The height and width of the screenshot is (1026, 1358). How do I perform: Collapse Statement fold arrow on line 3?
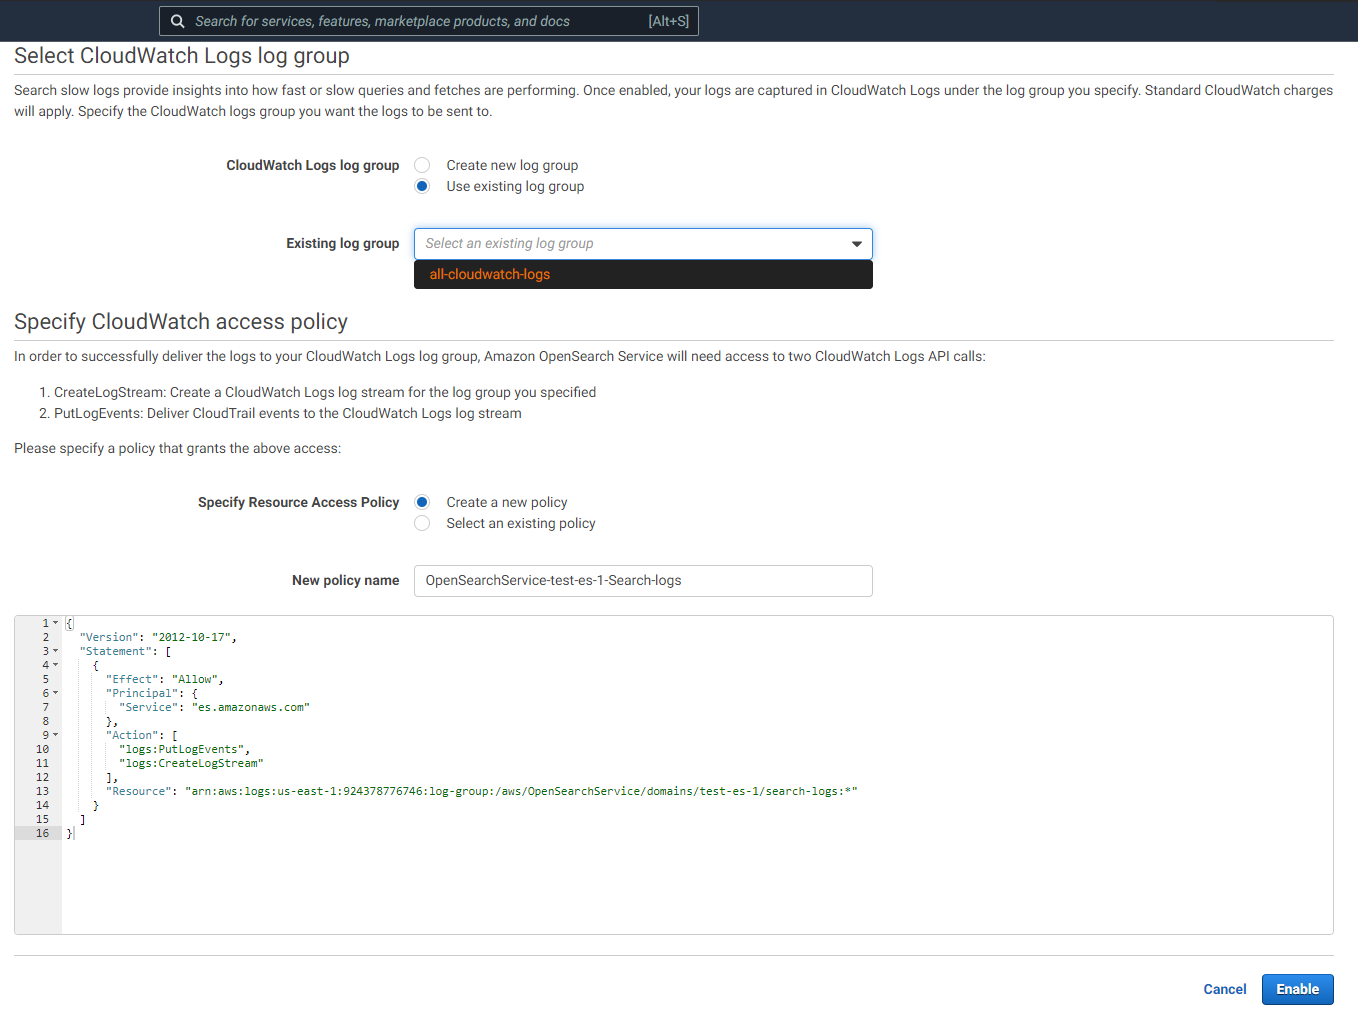55,651
